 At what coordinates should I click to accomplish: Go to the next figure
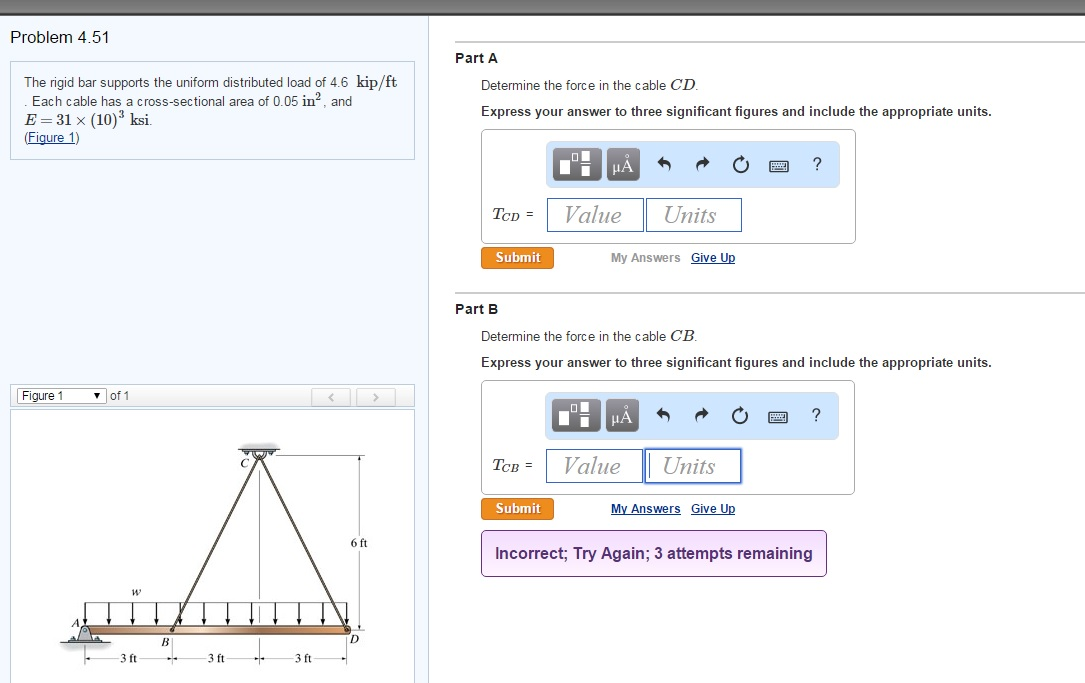tap(375, 397)
